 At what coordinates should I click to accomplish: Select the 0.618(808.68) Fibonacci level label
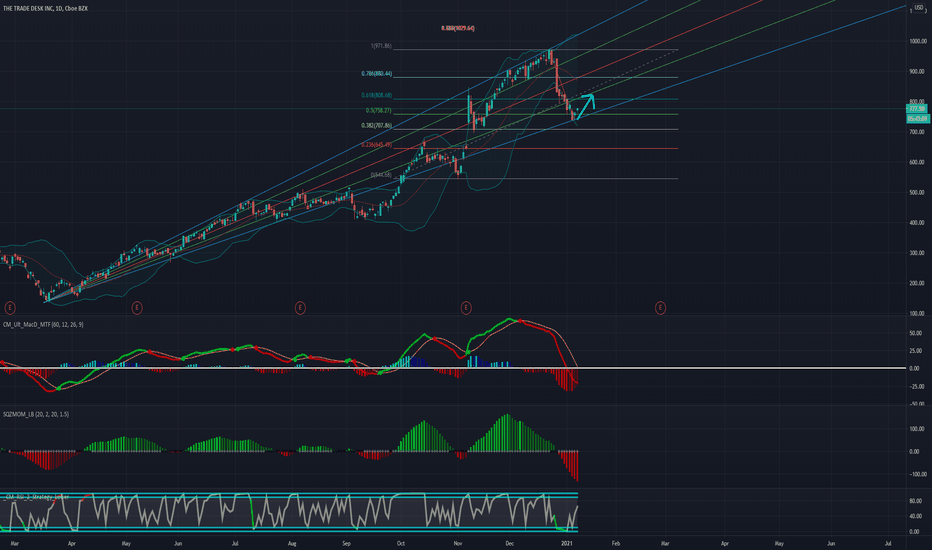point(377,95)
